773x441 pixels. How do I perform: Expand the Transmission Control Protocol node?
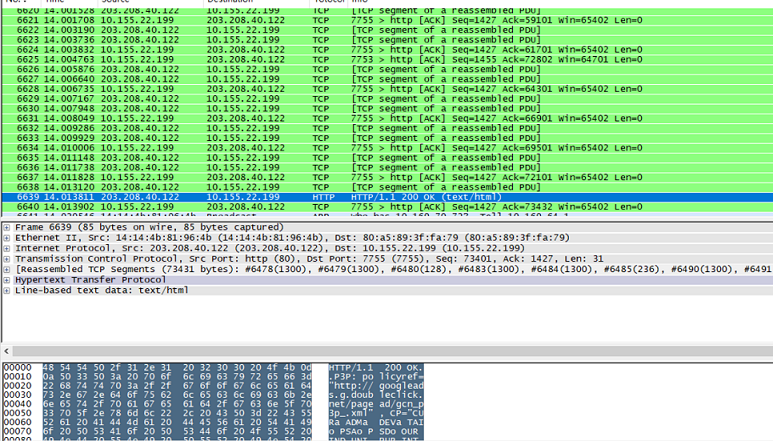pos(7,259)
